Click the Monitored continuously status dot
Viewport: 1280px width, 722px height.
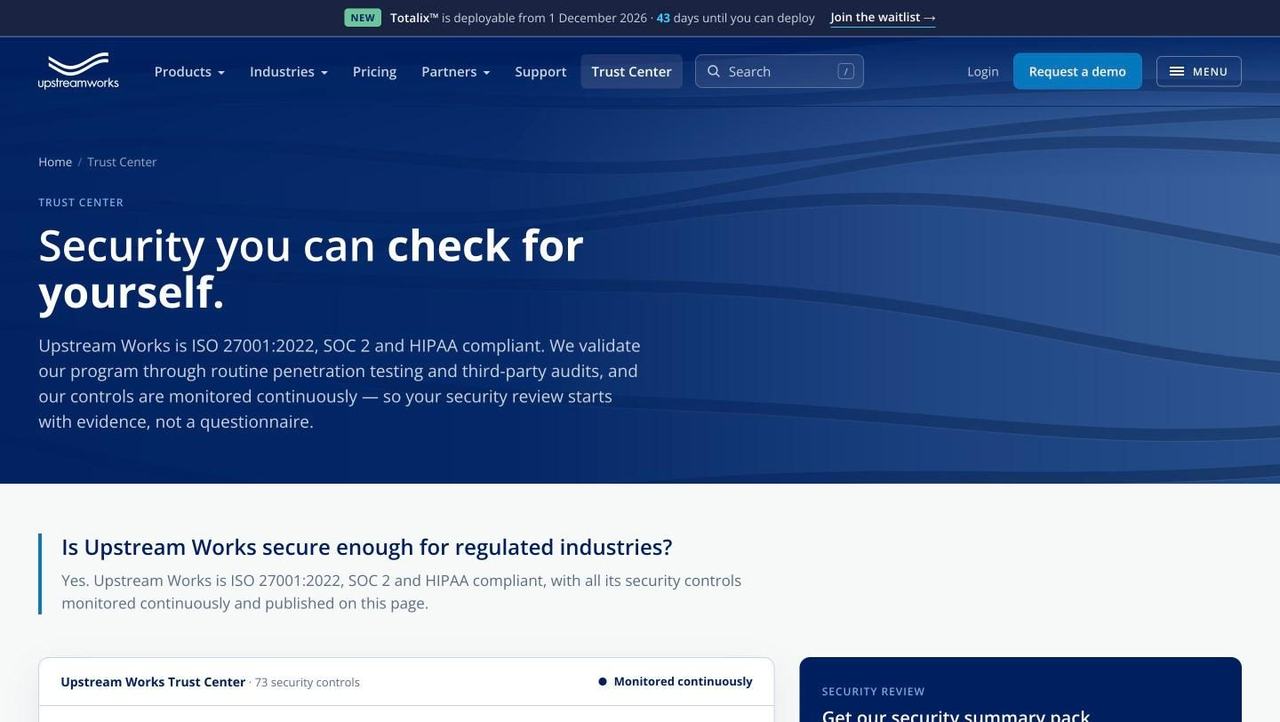tap(603, 682)
